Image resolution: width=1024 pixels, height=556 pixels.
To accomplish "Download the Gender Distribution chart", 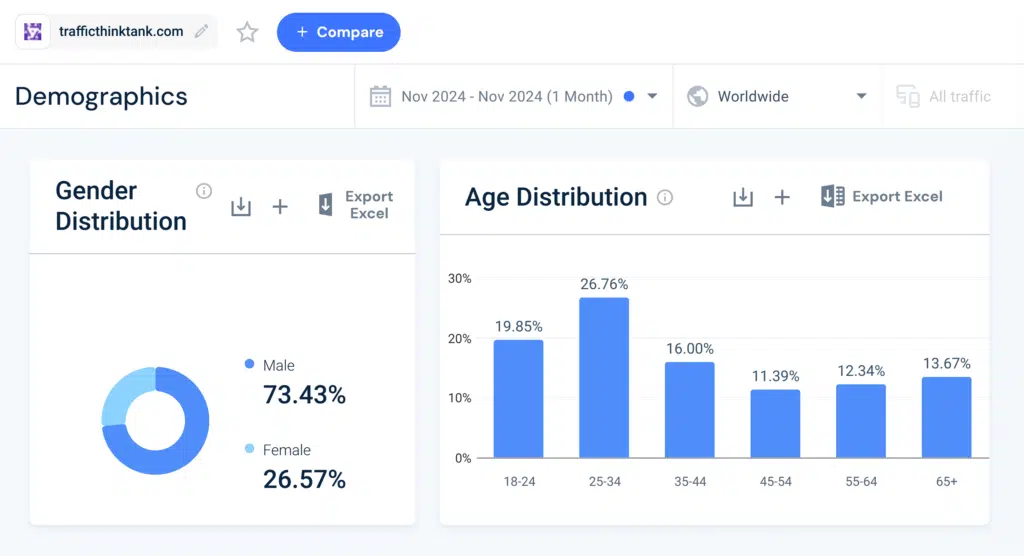I will [x=241, y=206].
